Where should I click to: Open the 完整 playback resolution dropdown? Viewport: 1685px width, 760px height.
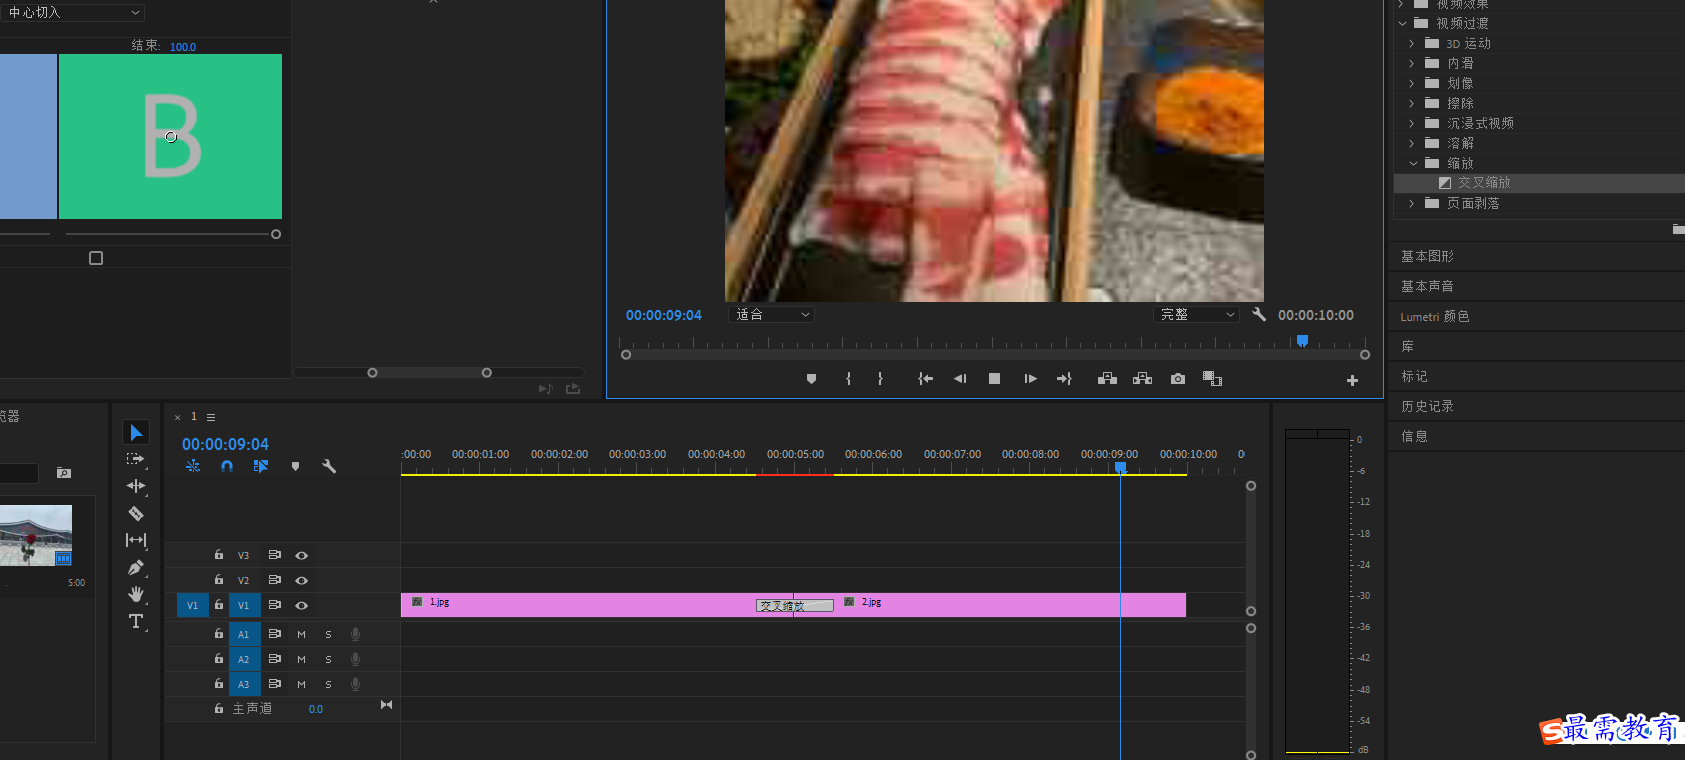(1196, 314)
